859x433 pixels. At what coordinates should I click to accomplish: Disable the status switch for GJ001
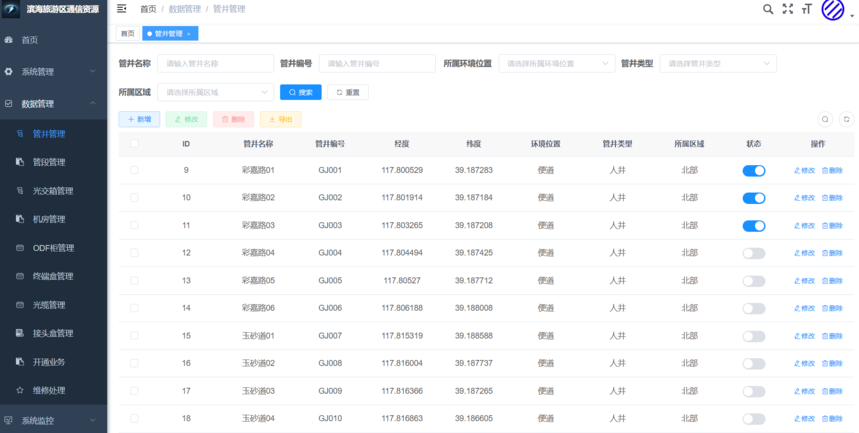click(x=754, y=171)
